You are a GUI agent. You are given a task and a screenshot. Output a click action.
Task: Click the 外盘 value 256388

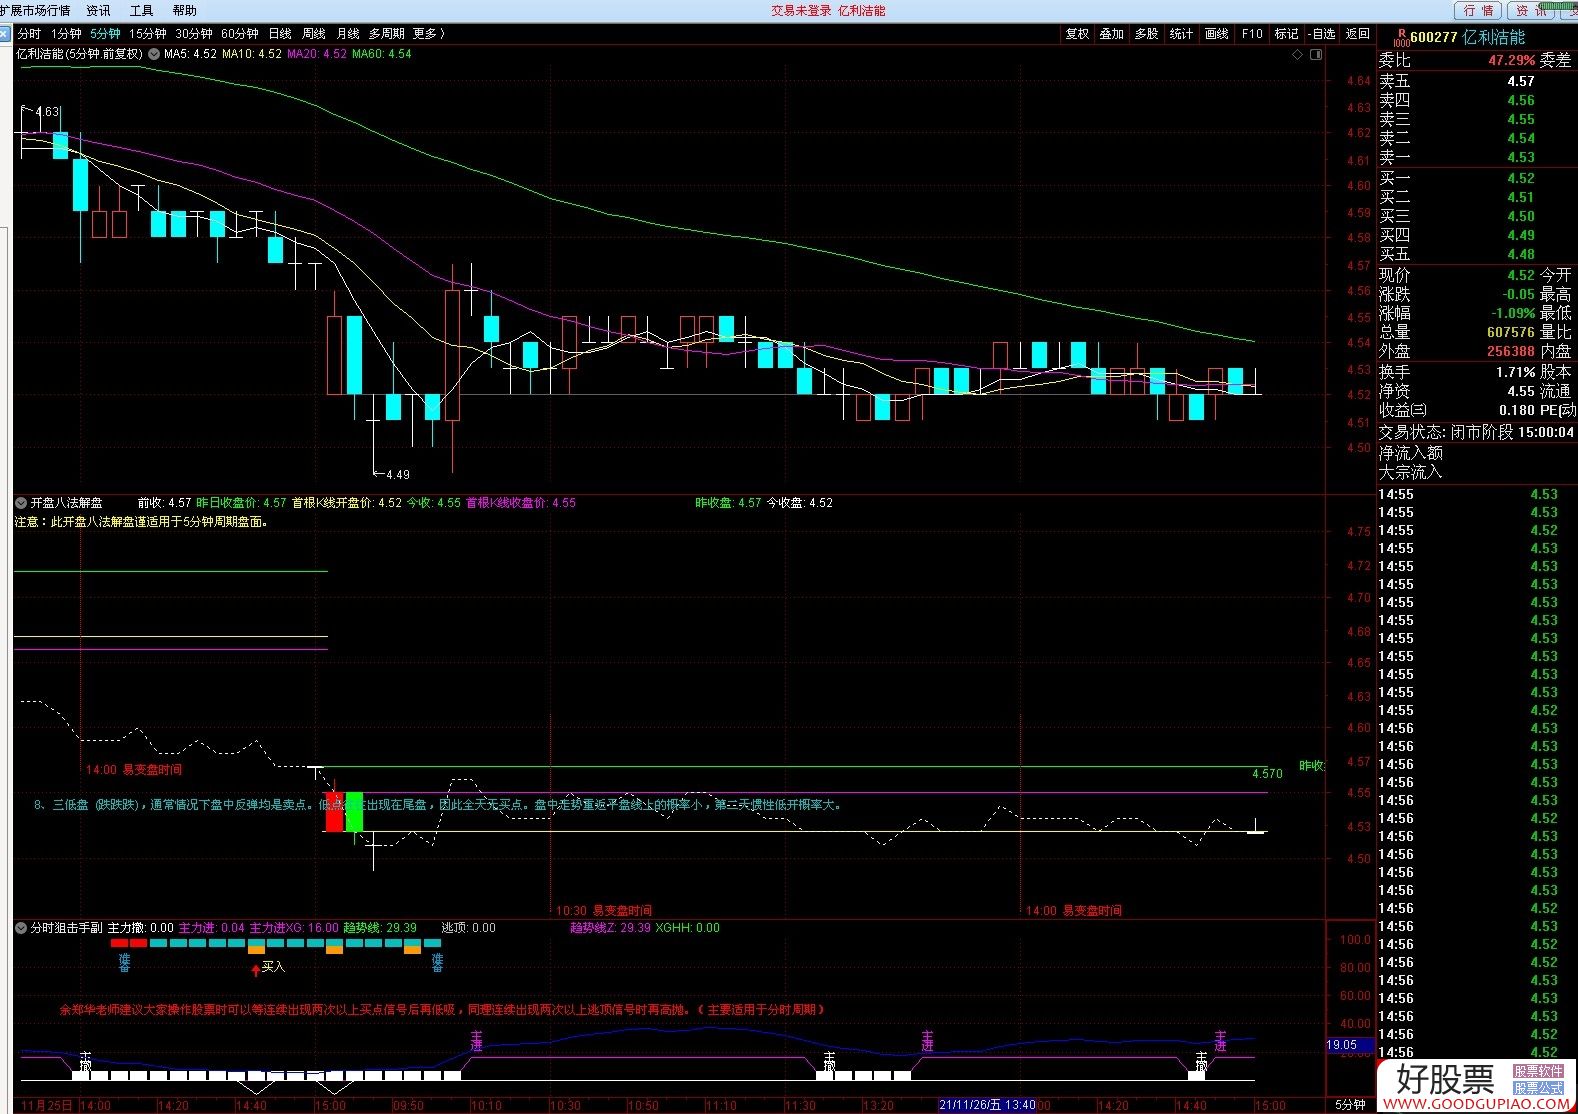(1510, 351)
